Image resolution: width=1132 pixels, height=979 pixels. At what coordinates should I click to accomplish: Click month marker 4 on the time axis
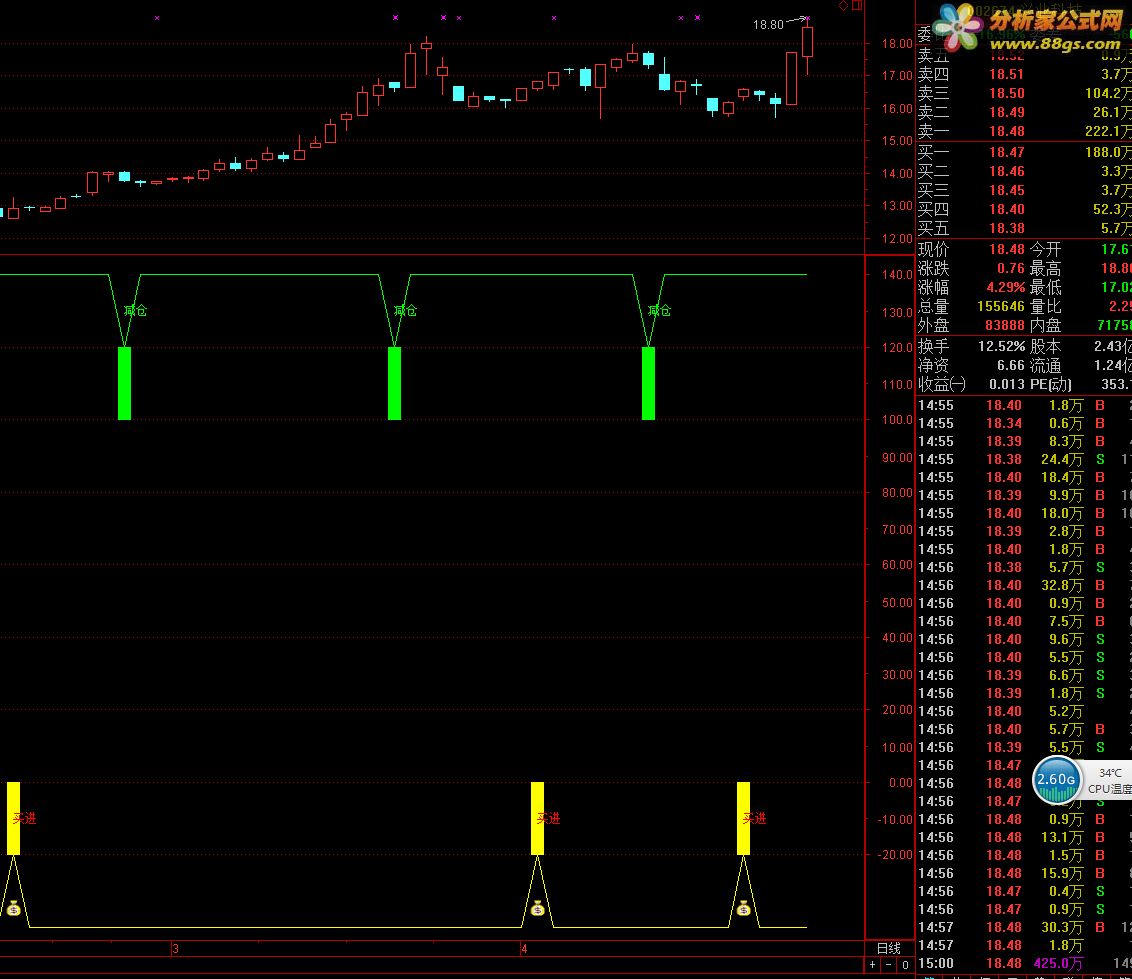(x=524, y=949)
